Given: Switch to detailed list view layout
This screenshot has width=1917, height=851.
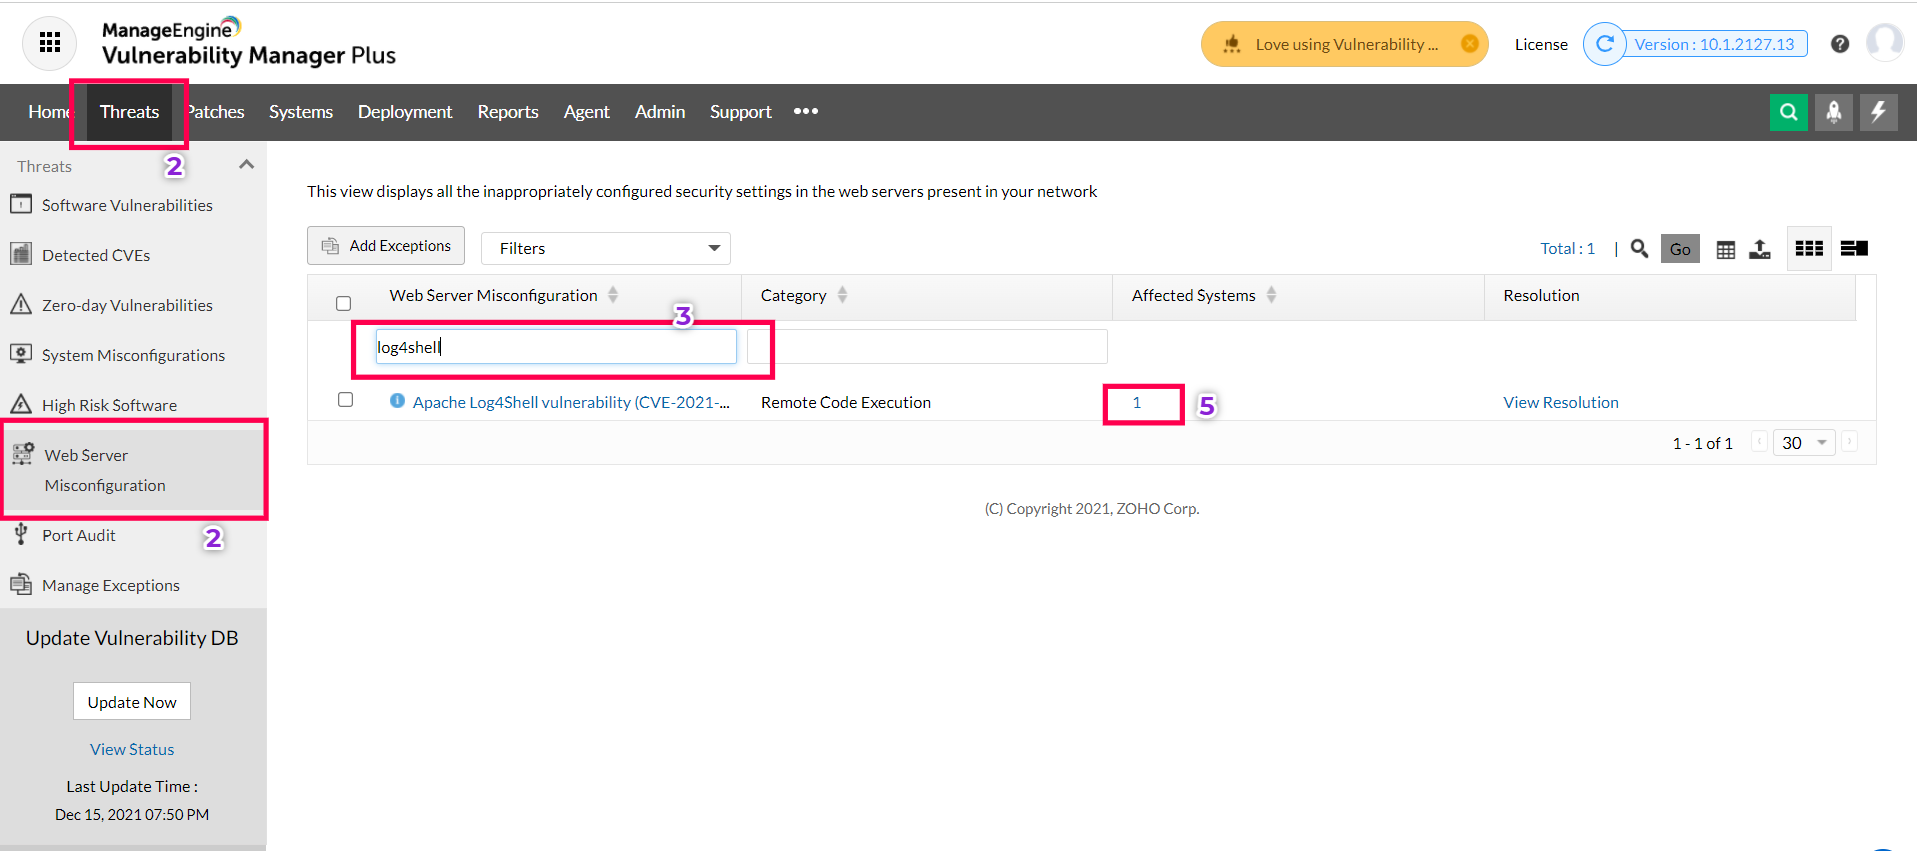Looking at the screenshot, I should tap(1854, 248).
